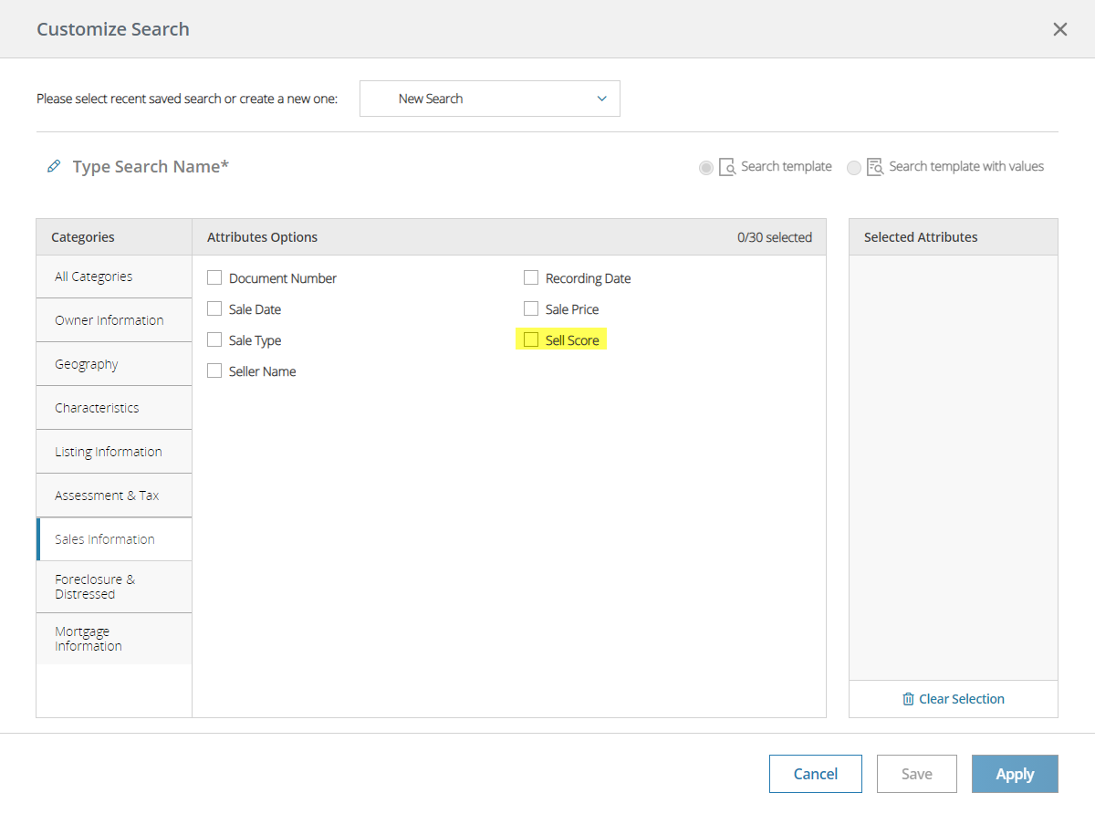Close the Customize Search dialog
Screen dimensions: 1095x814
tap(1060, 28)
